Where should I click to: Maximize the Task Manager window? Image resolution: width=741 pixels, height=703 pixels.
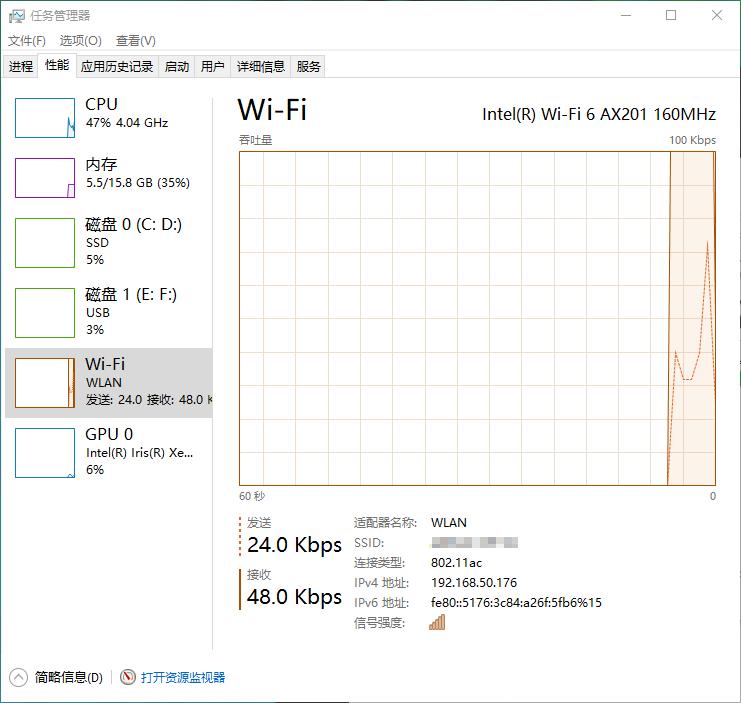(x=671, y=16)
